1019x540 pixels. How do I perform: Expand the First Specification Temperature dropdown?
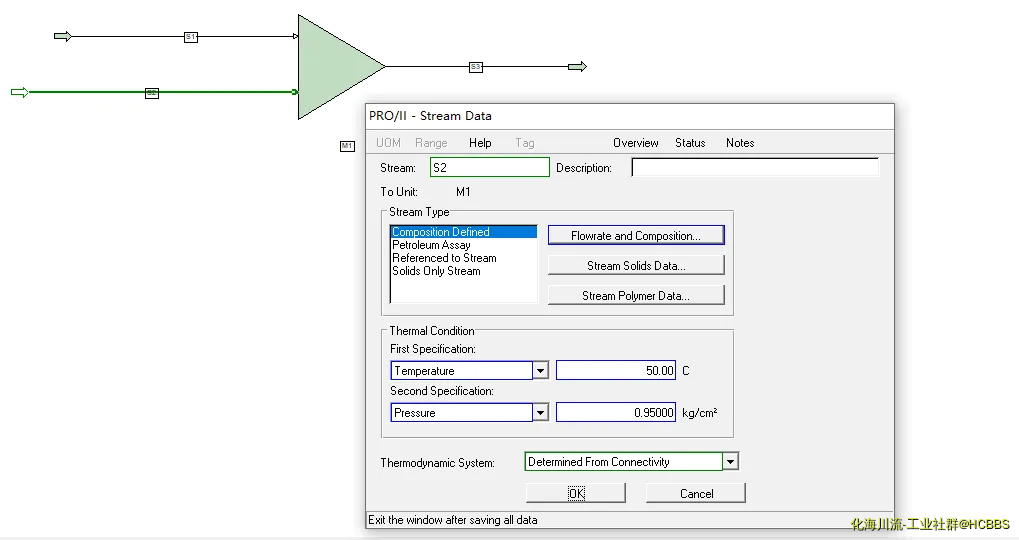[x=541, y=371]
